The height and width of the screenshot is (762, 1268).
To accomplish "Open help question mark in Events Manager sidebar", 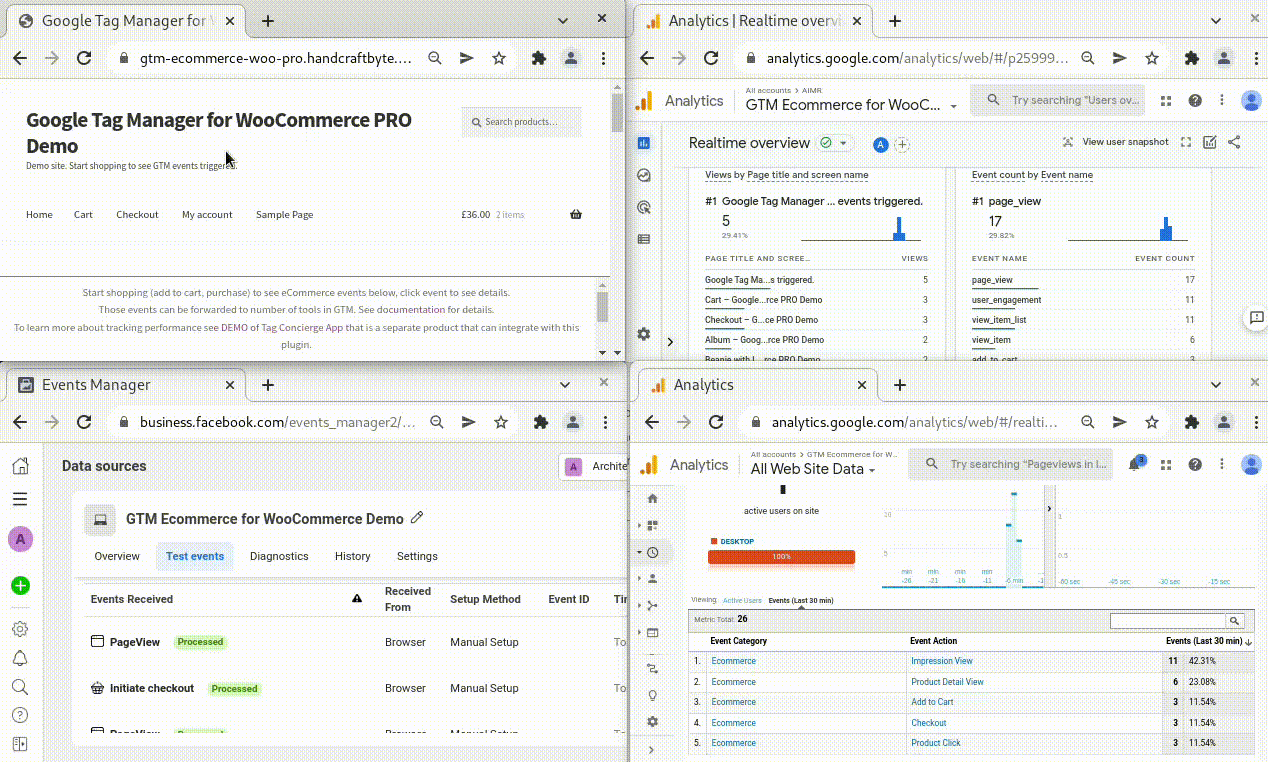I will point(20,715).
